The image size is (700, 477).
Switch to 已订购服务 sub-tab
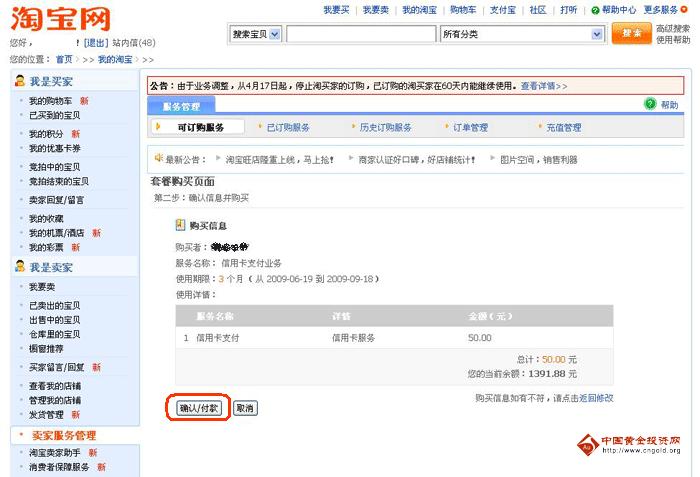tap(288, 127)
